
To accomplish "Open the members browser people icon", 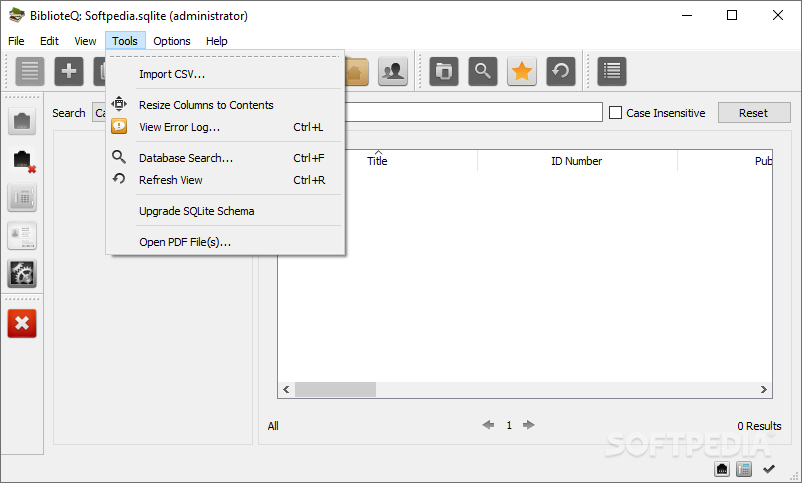I will (393, 71).
